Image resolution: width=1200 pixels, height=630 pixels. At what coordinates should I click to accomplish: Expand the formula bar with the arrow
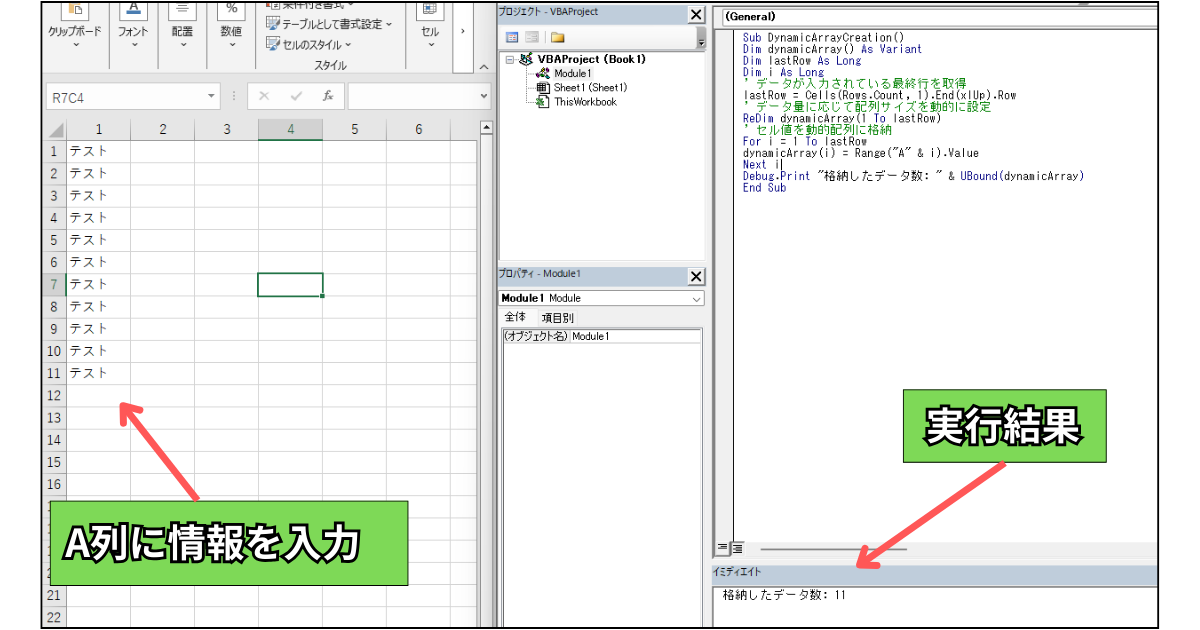(484, 97)
